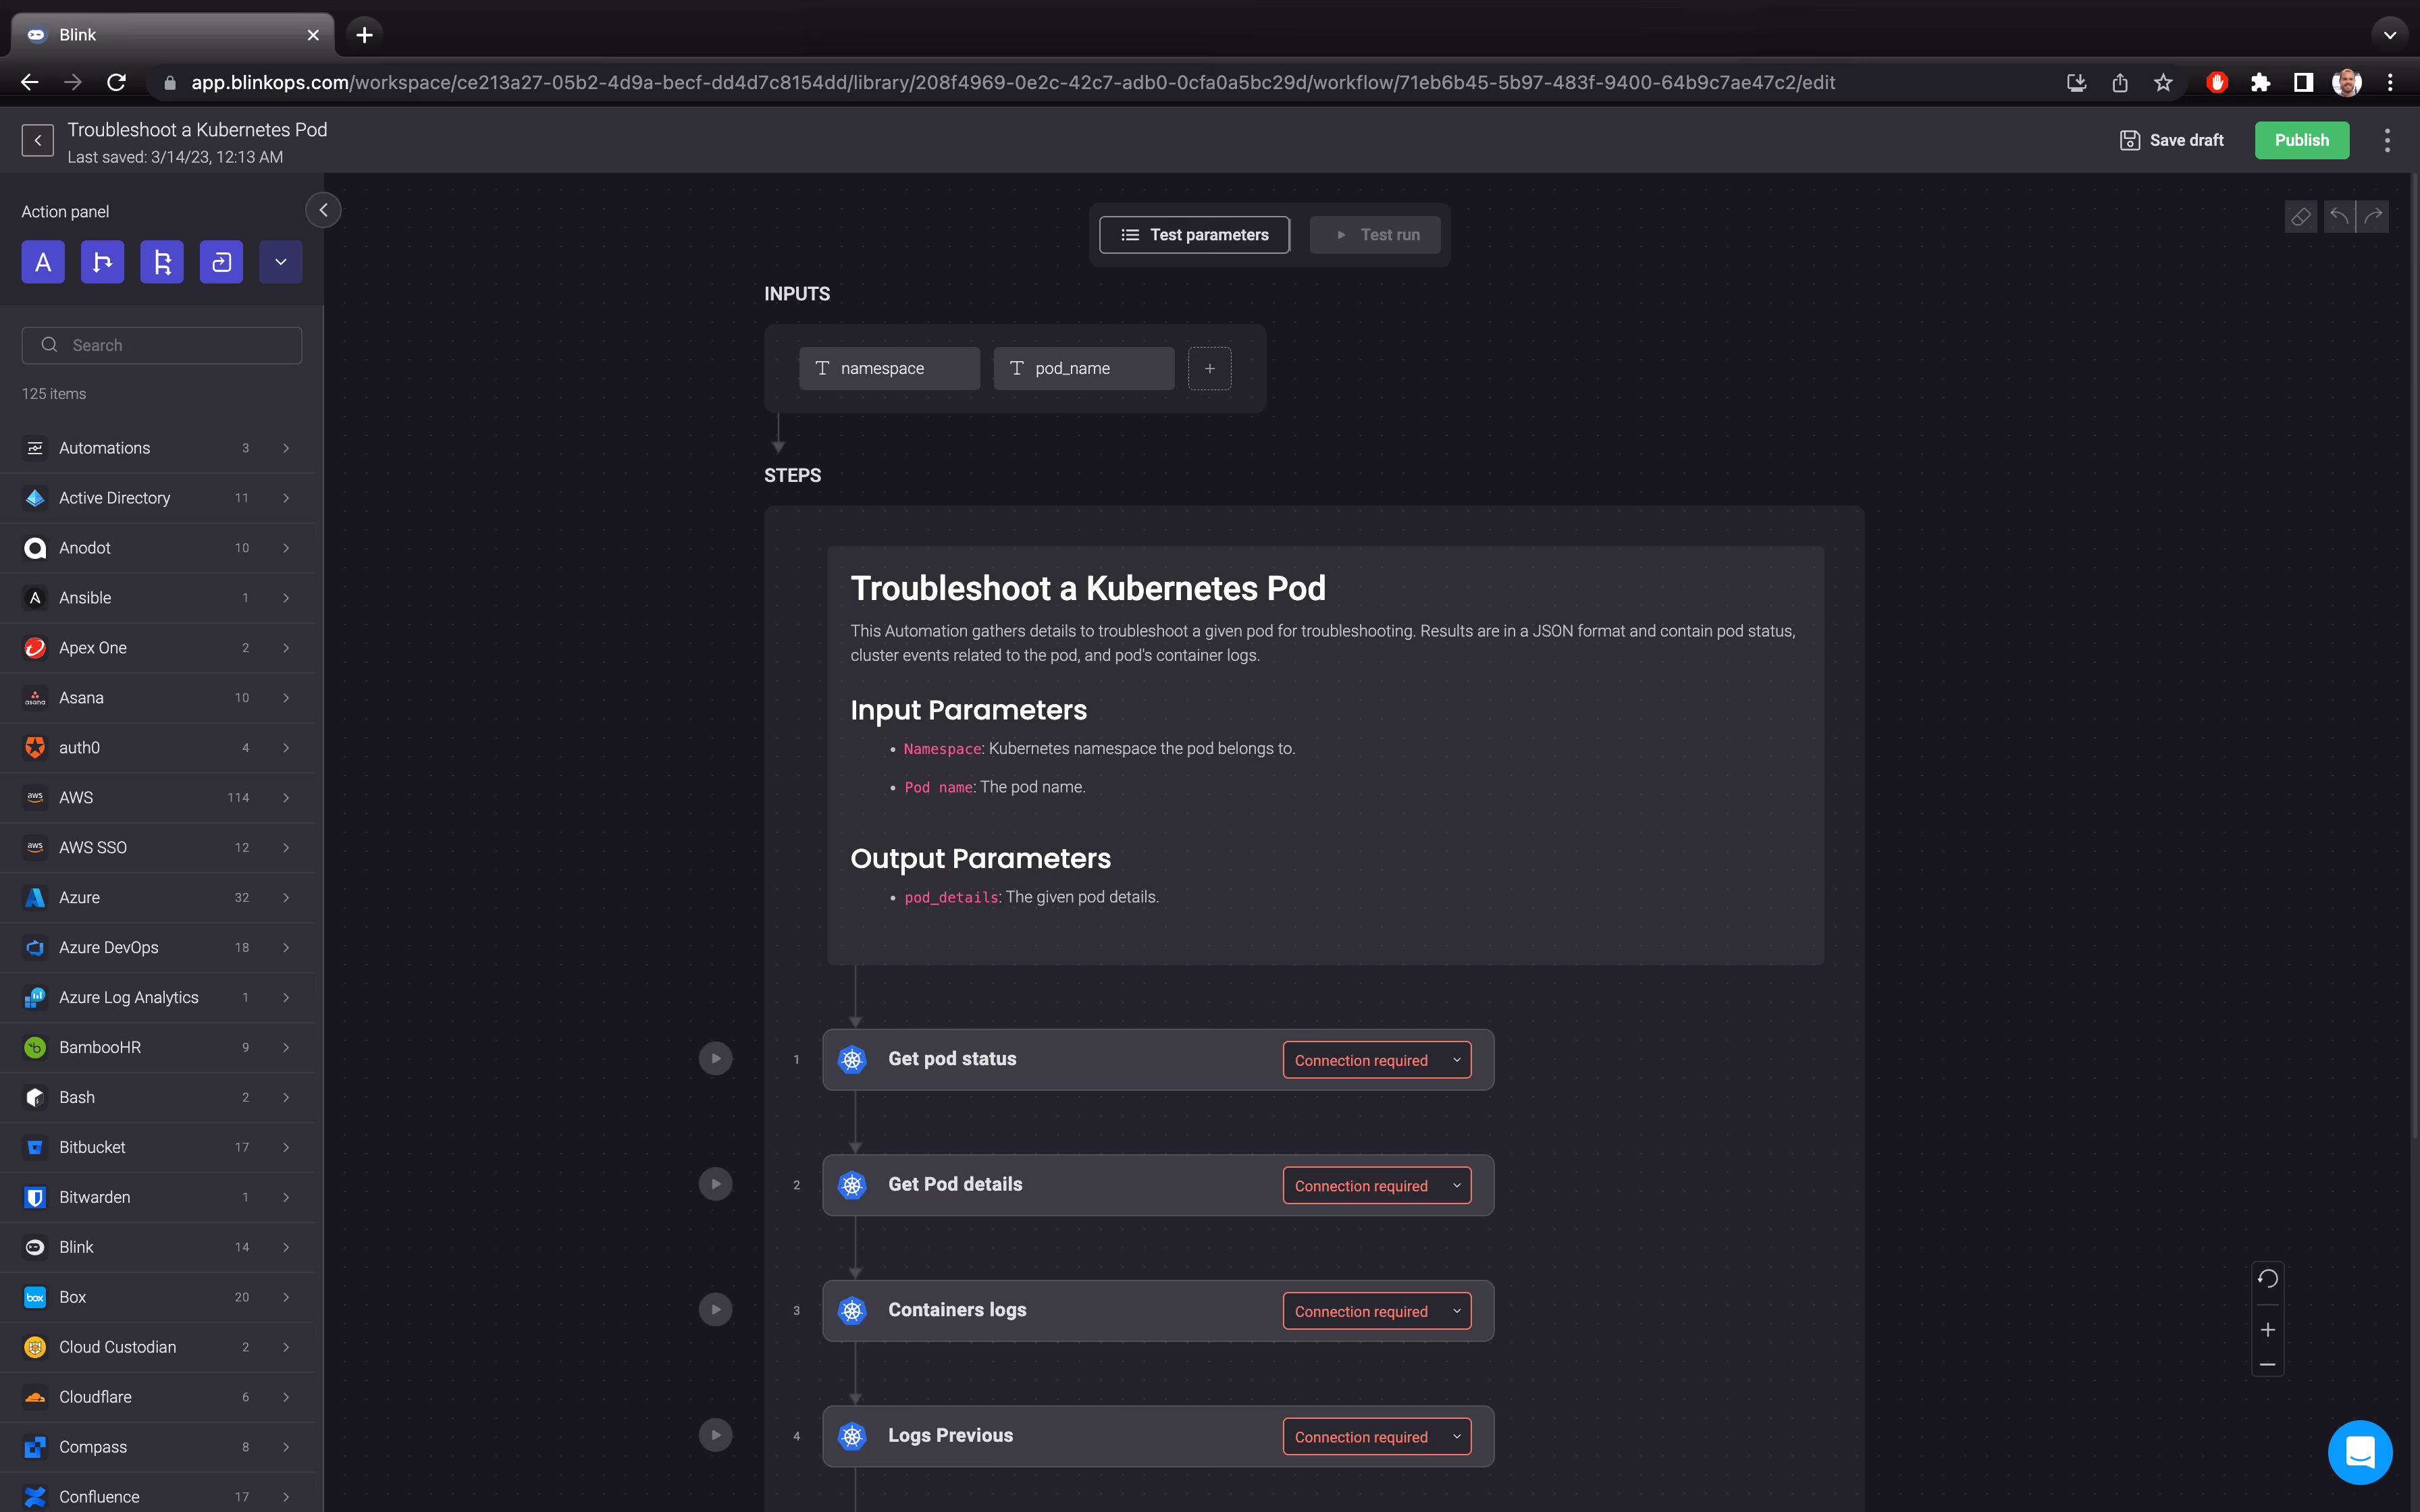The height and width of the screenshot is (1512, 2420).
Task: Open the Box category row
Action: pyautogui.click(x=158, y=1297)
